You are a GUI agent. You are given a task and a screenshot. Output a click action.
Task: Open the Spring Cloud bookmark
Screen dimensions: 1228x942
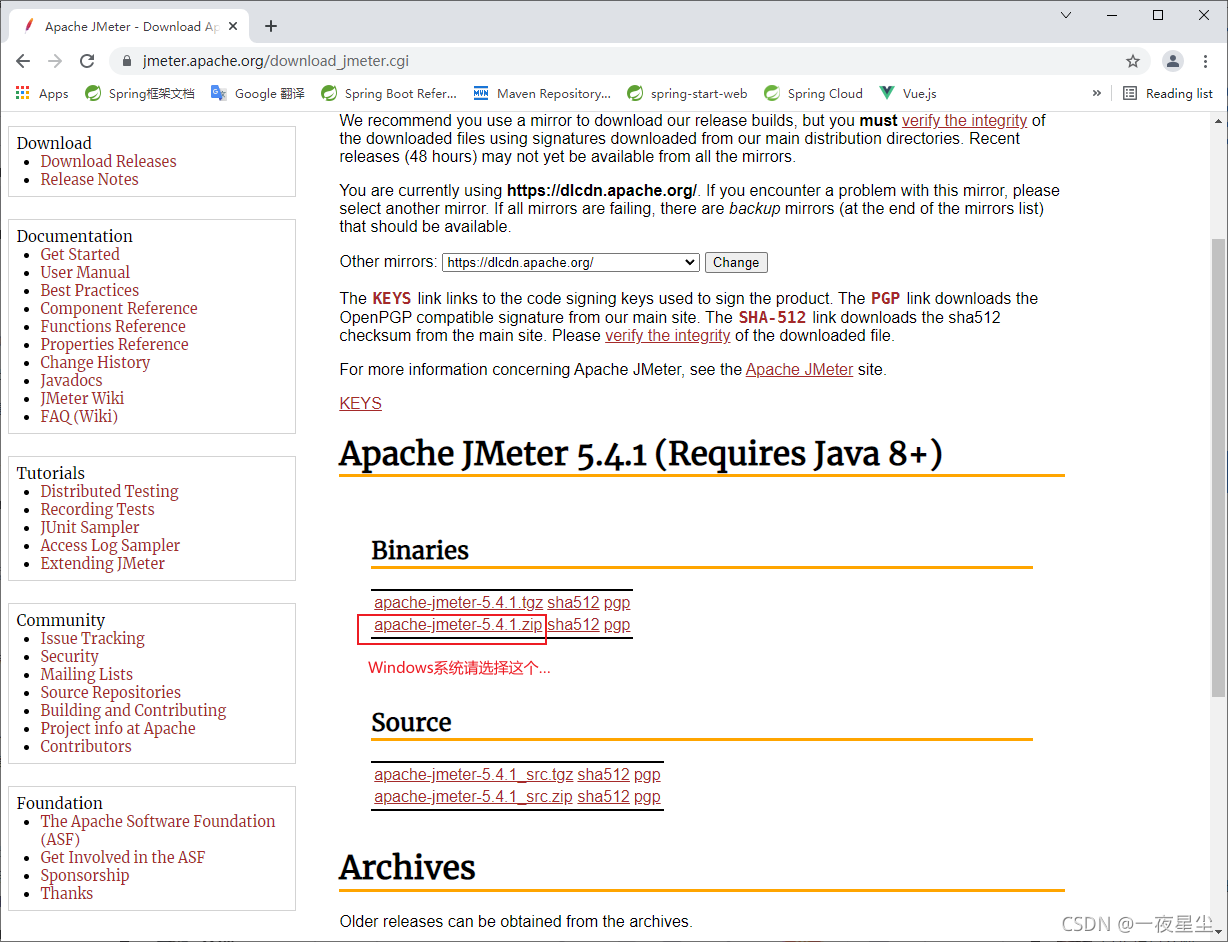tap(813, 93)
